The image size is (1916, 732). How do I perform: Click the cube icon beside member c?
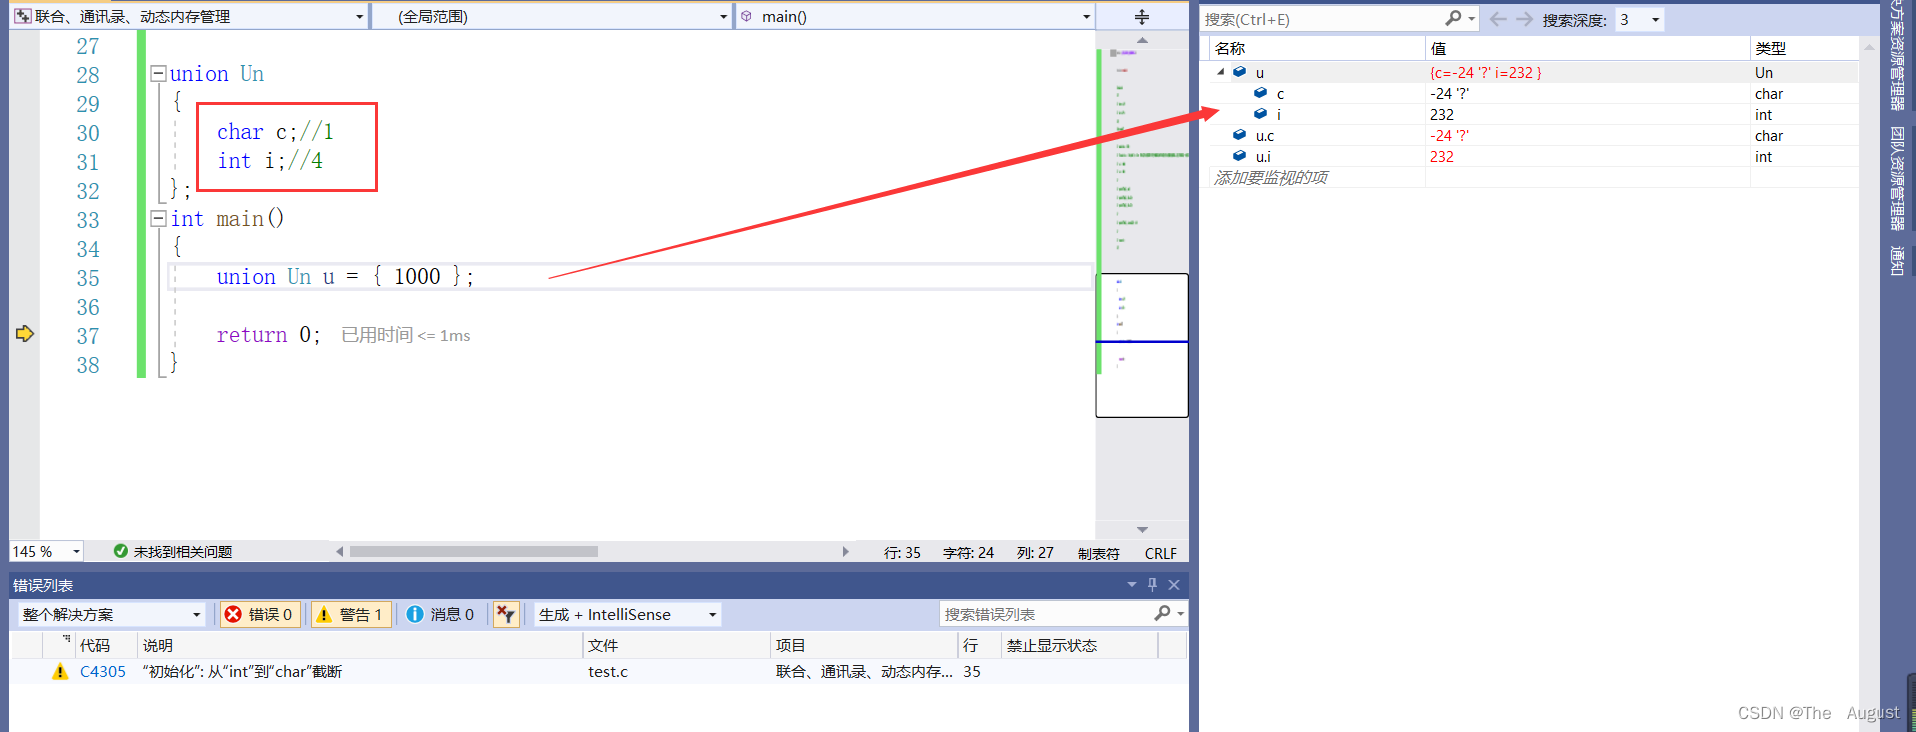tap(1260, 93)
